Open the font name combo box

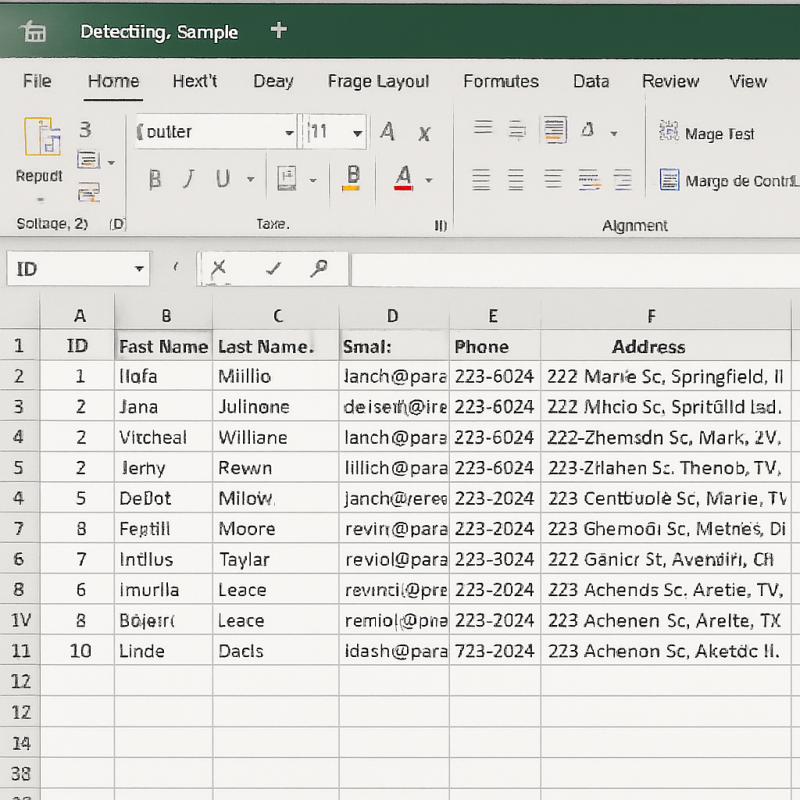click(x=216, y=132)
